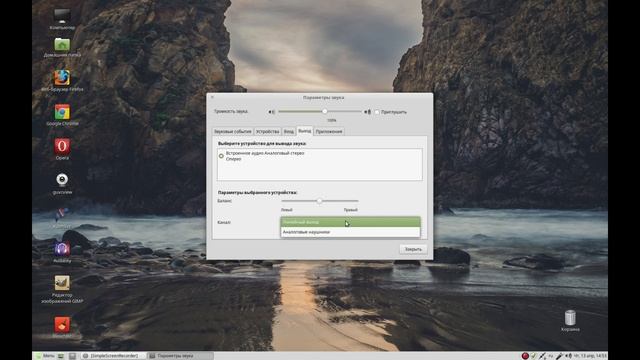Toggle the Mute checkbox
The image size is (640, 360).
coord(377,112)
